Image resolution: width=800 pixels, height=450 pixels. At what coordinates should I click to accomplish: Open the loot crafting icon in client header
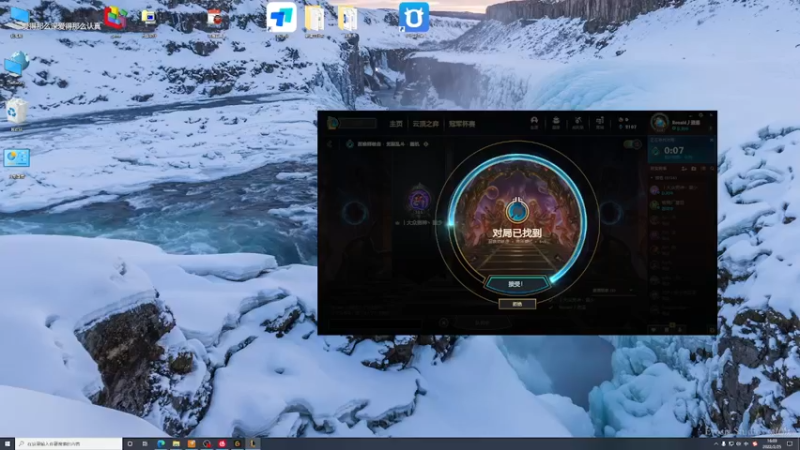[578, 122]
